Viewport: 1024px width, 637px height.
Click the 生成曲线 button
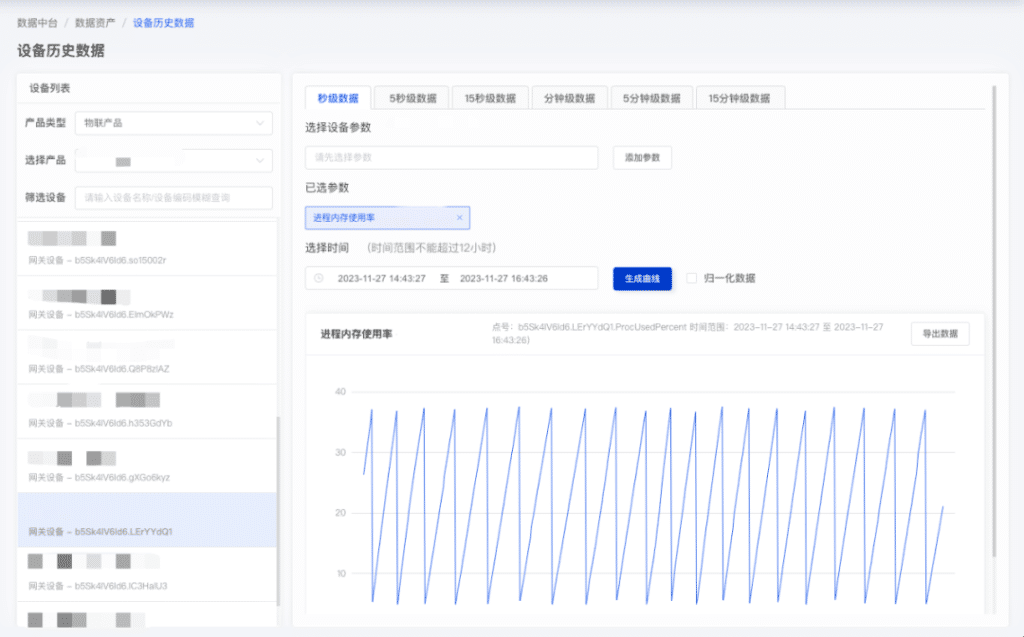(x=642, y=279)
